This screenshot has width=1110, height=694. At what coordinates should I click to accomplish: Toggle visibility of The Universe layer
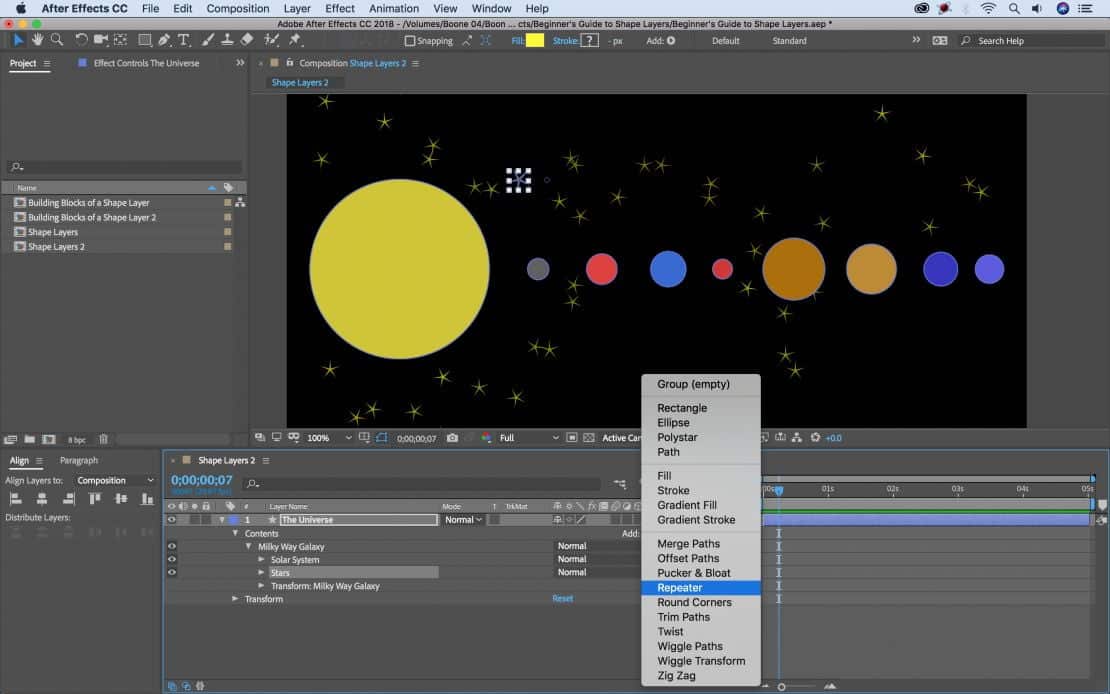(171, 520)
